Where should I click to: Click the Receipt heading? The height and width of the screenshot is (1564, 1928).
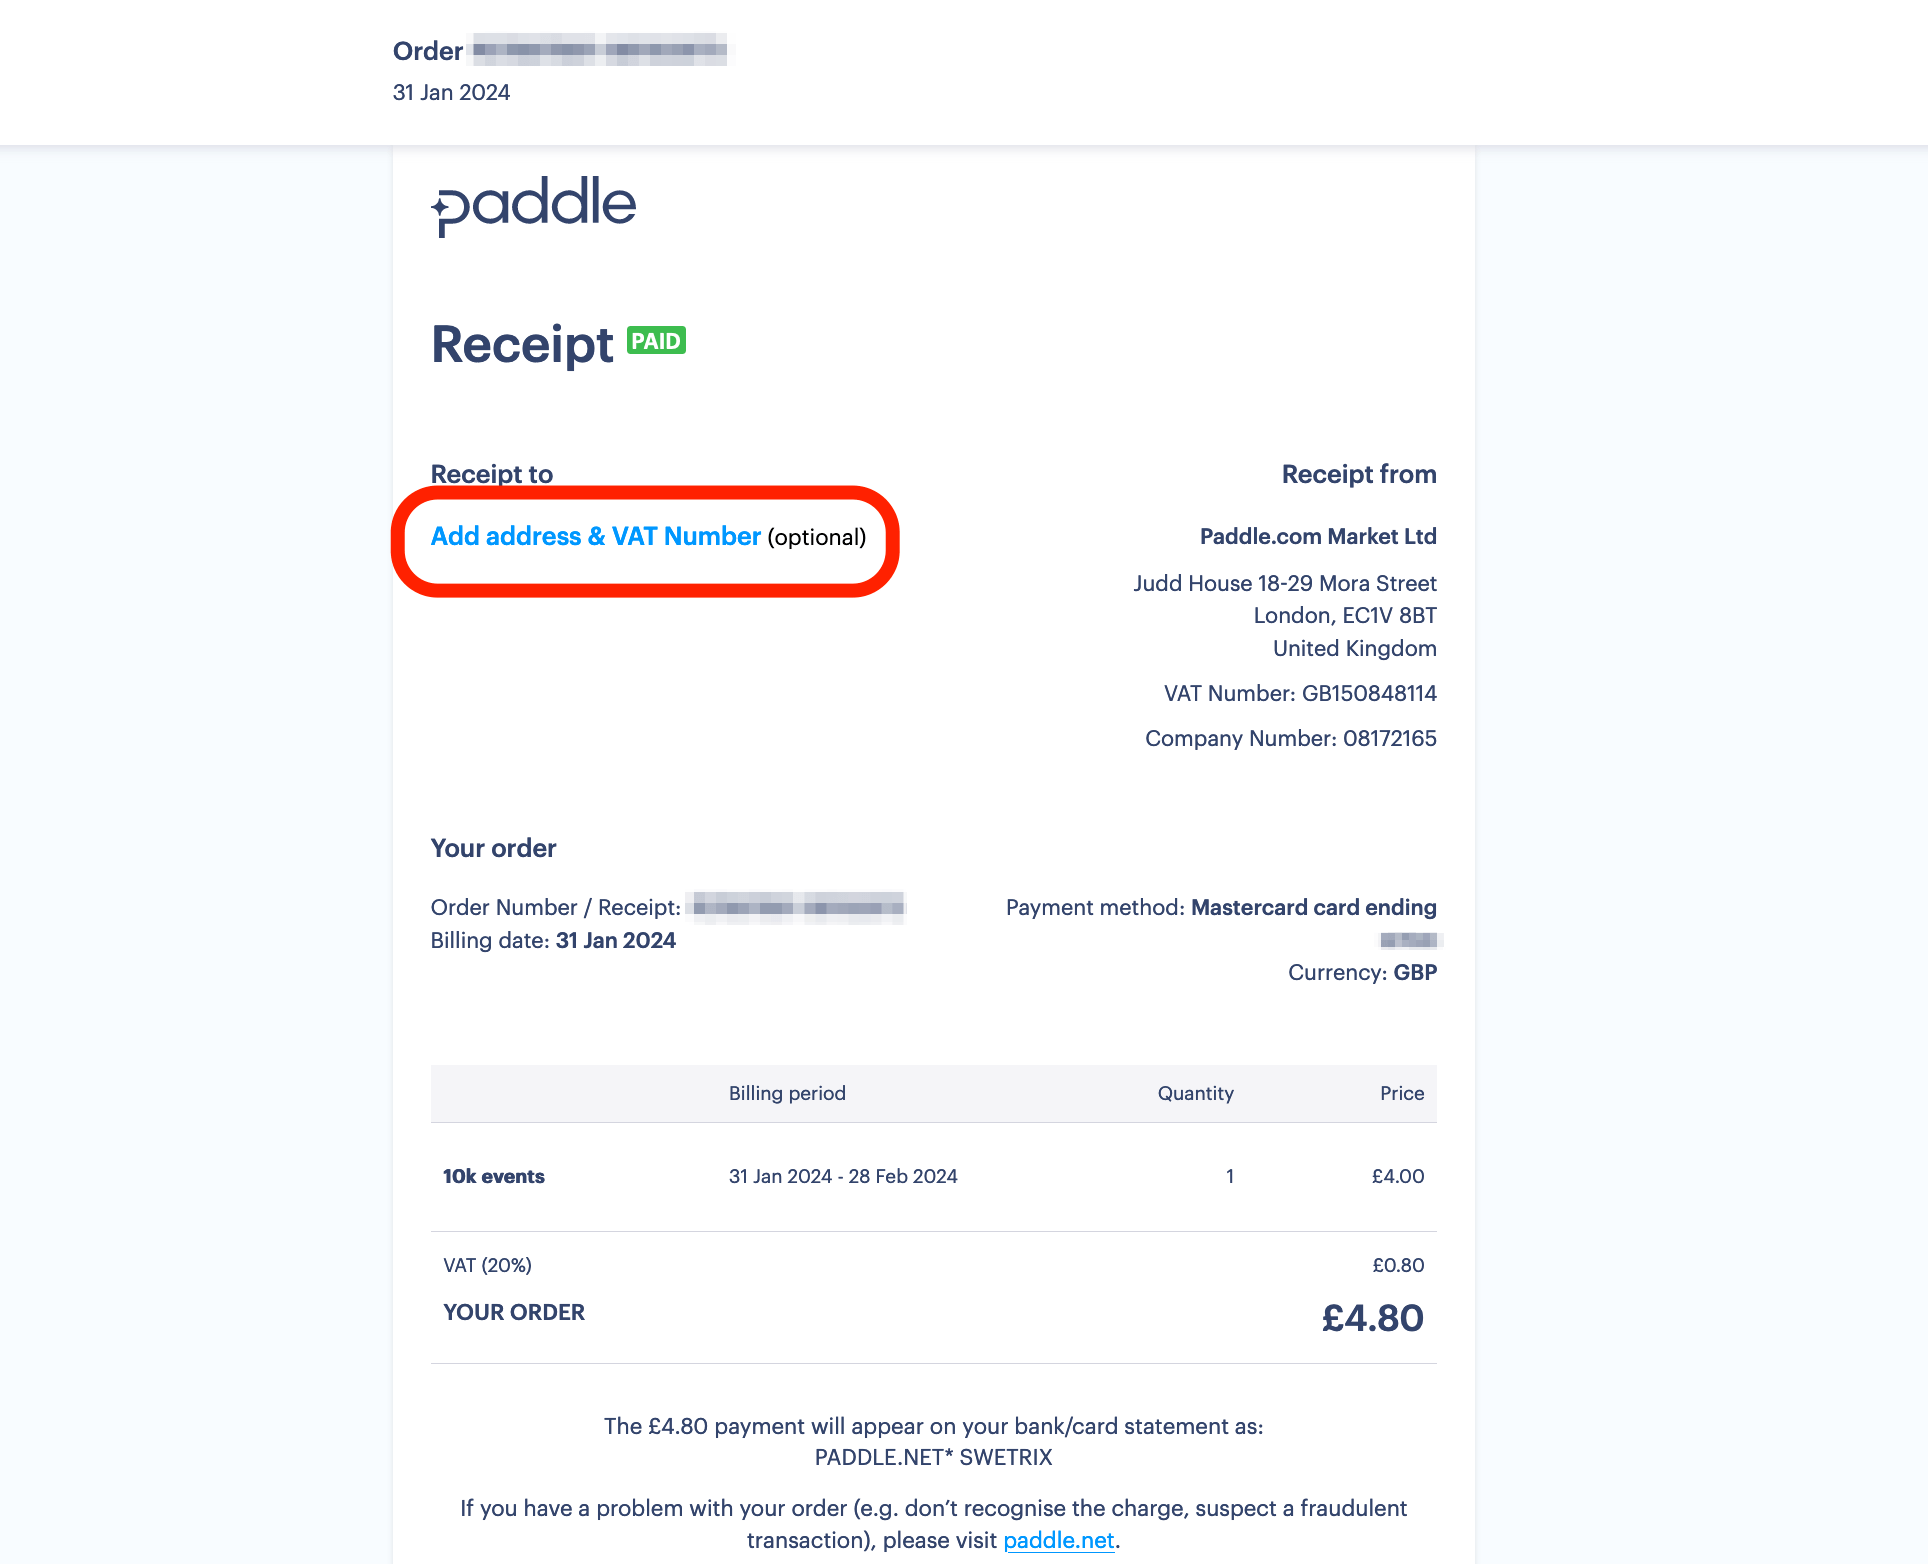tap(522, 344)
